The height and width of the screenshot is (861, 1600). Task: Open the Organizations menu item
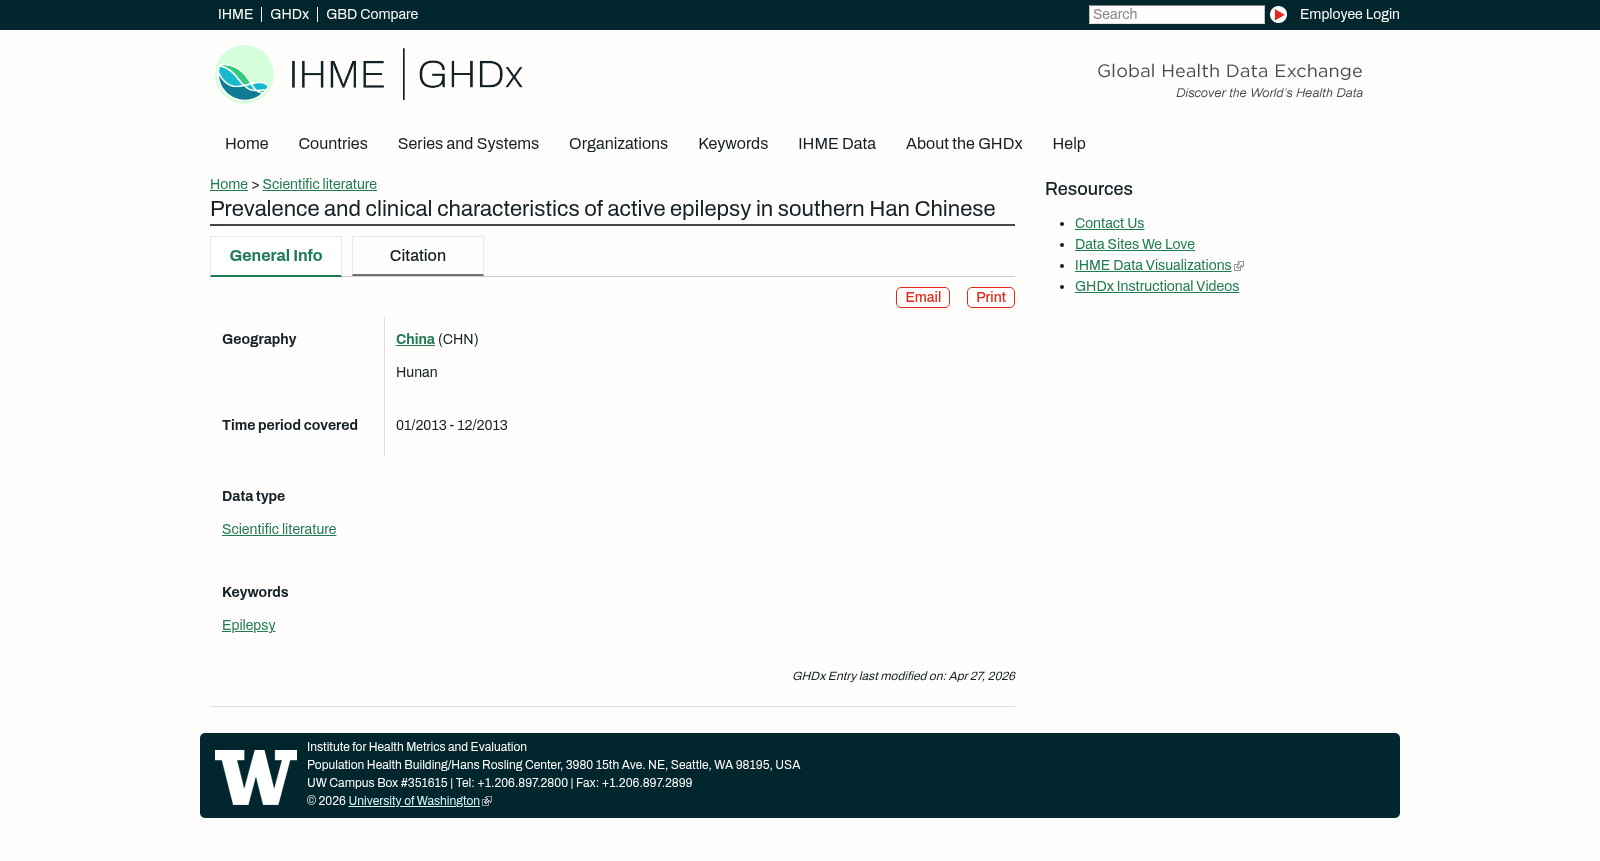[618, 144]
